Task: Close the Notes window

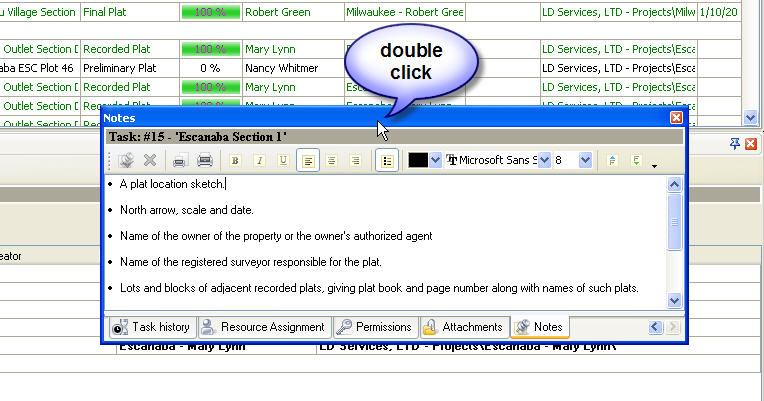Action: (x=676, y=118)
